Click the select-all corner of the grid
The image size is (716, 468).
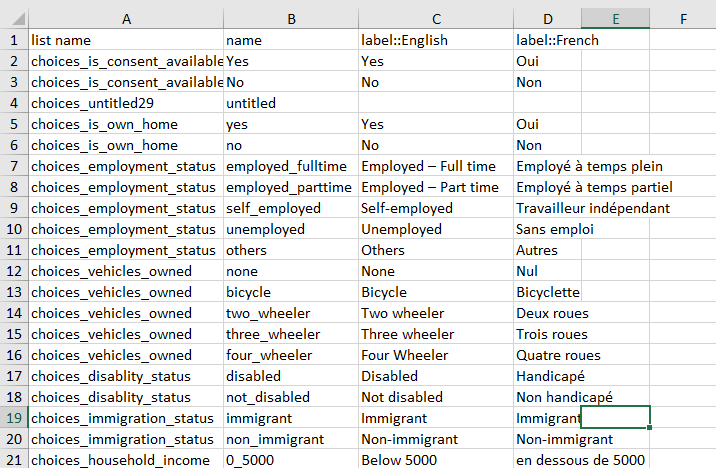coord(14,18)
